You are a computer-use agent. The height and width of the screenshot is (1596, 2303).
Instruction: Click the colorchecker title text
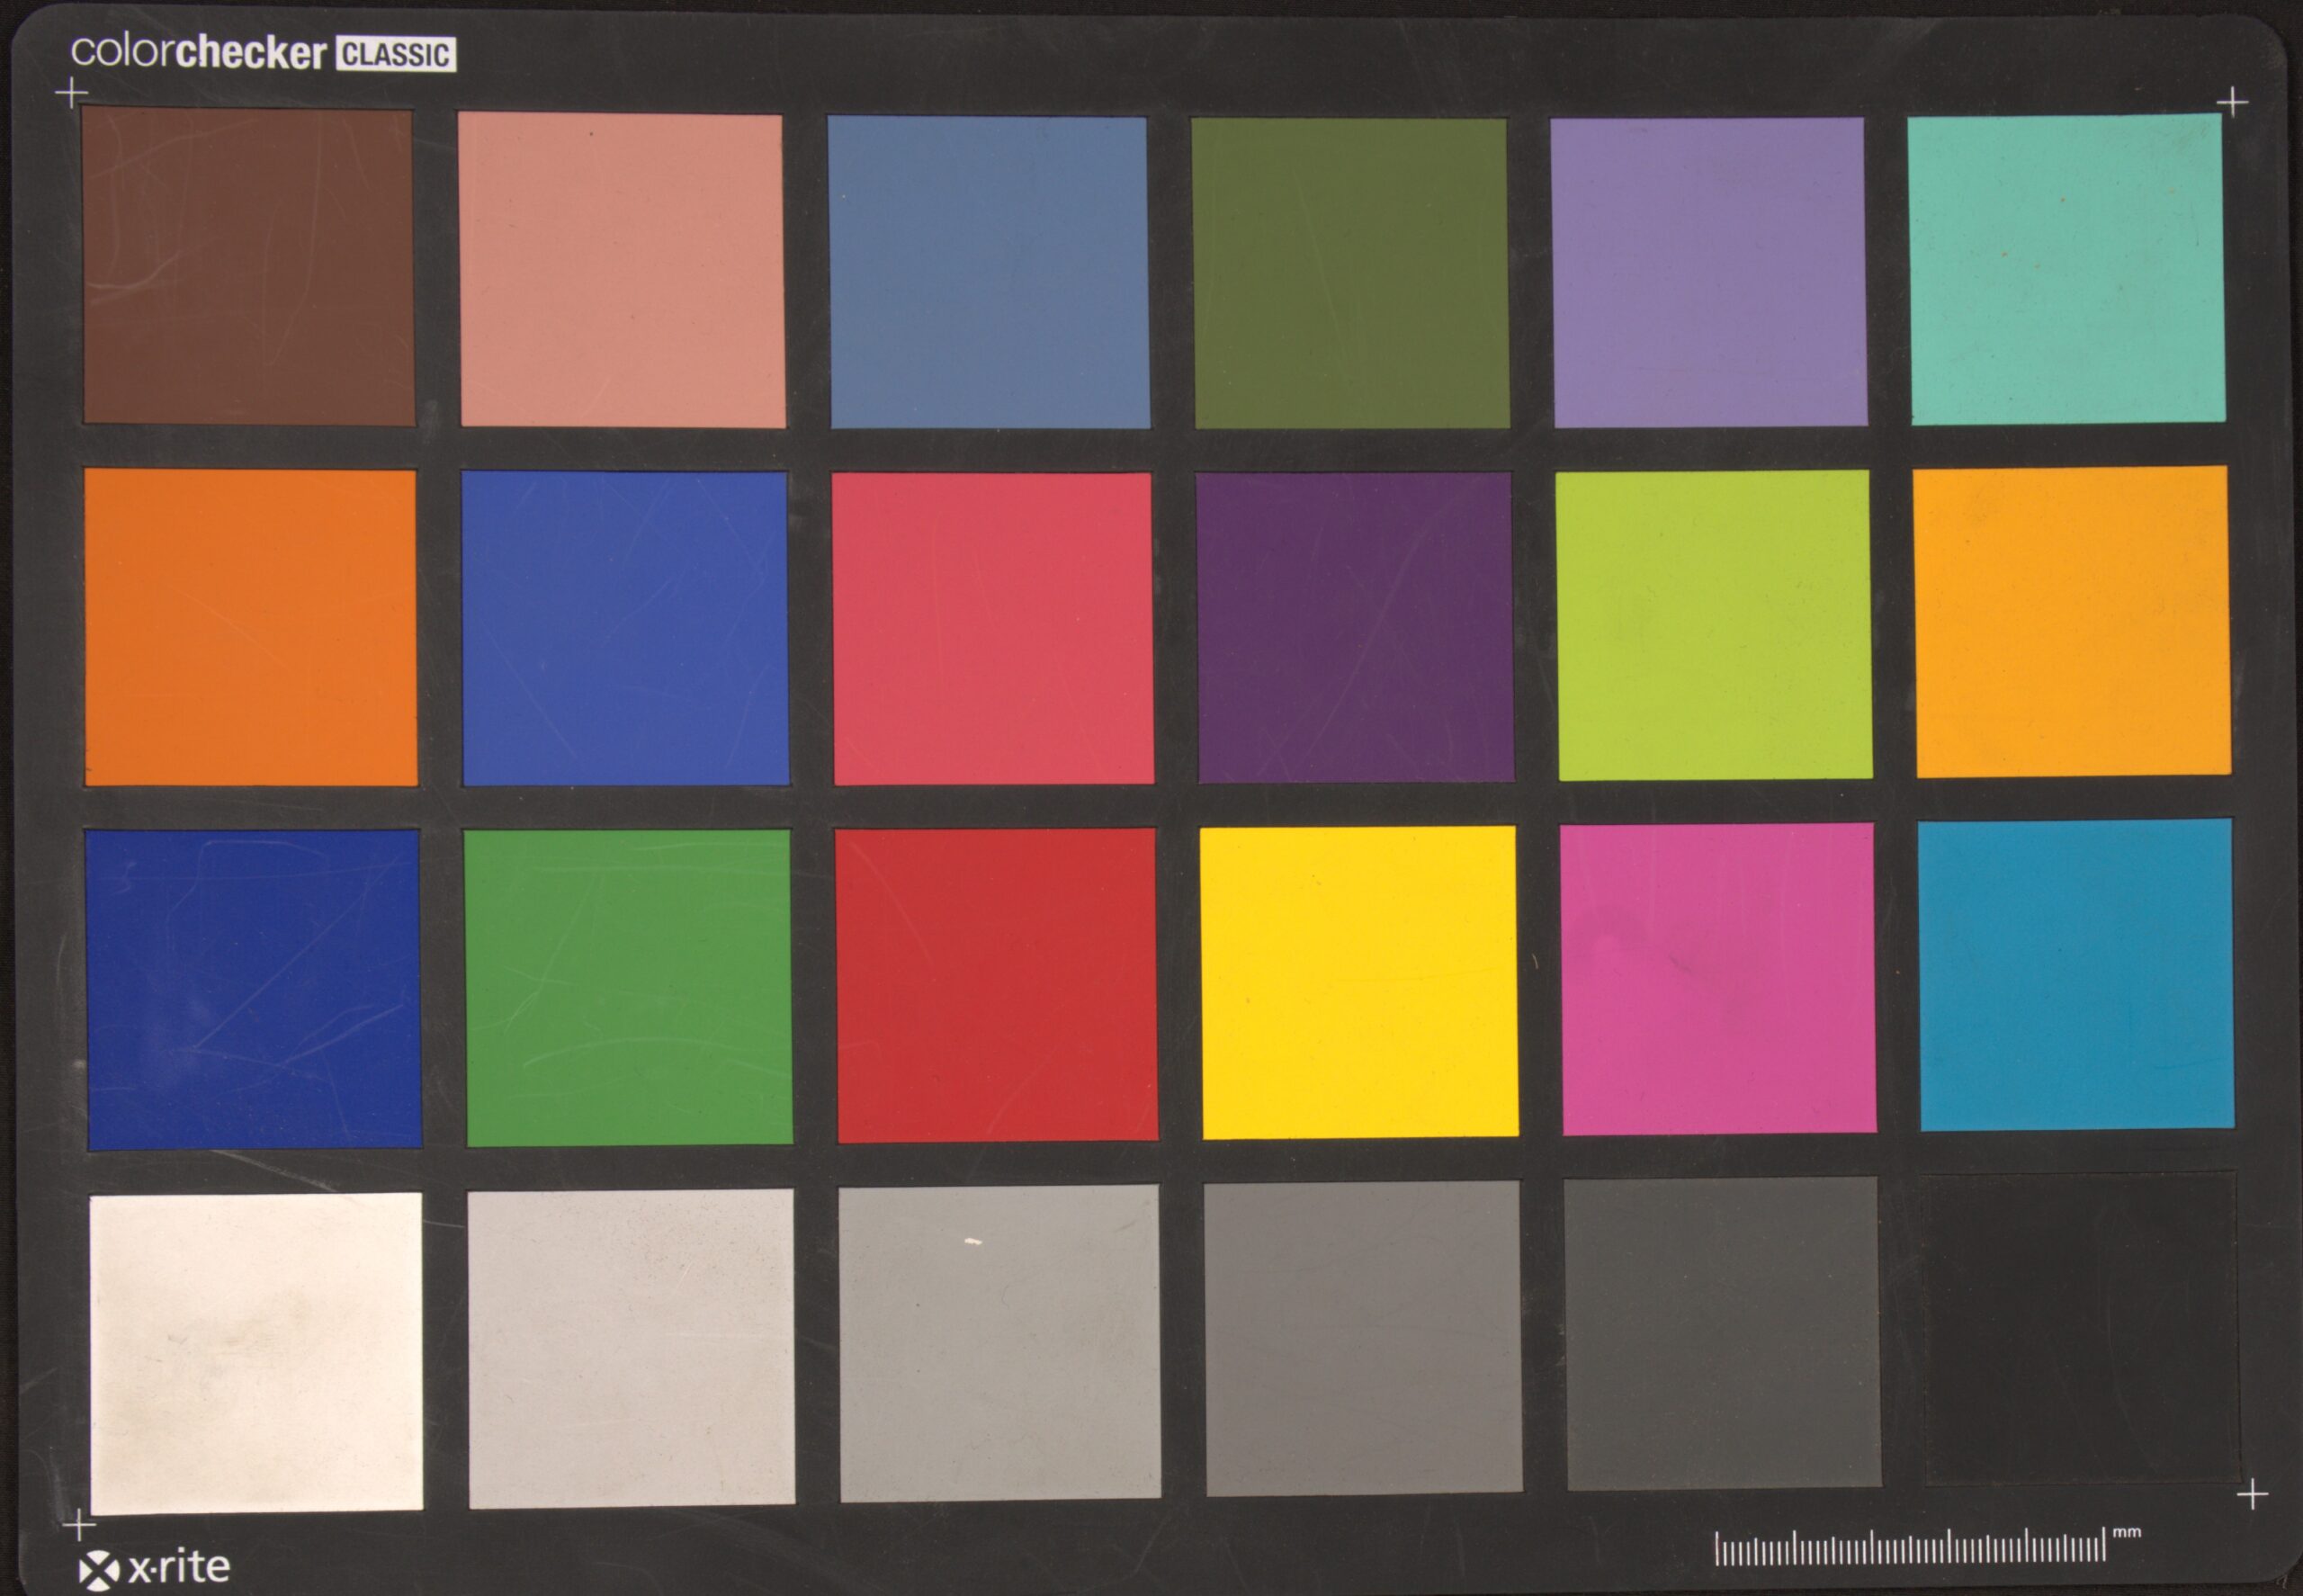pyautogui.click(x=198, y=52)
